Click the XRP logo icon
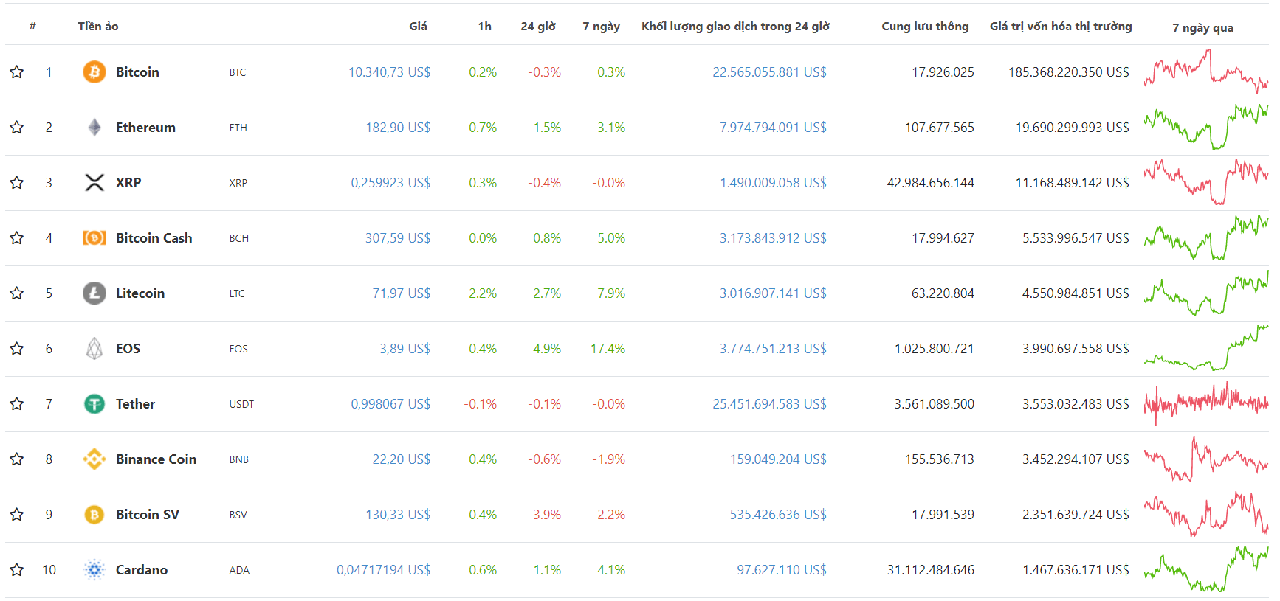Image resolution: width=1280 pixels, height=601 pixels. (x=94, y=182)
